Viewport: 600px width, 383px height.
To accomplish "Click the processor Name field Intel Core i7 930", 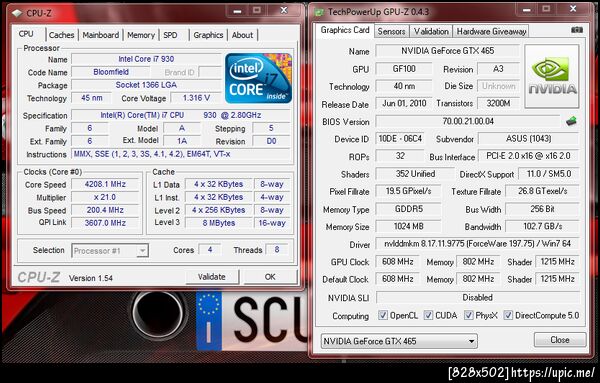I will (146, 59).
